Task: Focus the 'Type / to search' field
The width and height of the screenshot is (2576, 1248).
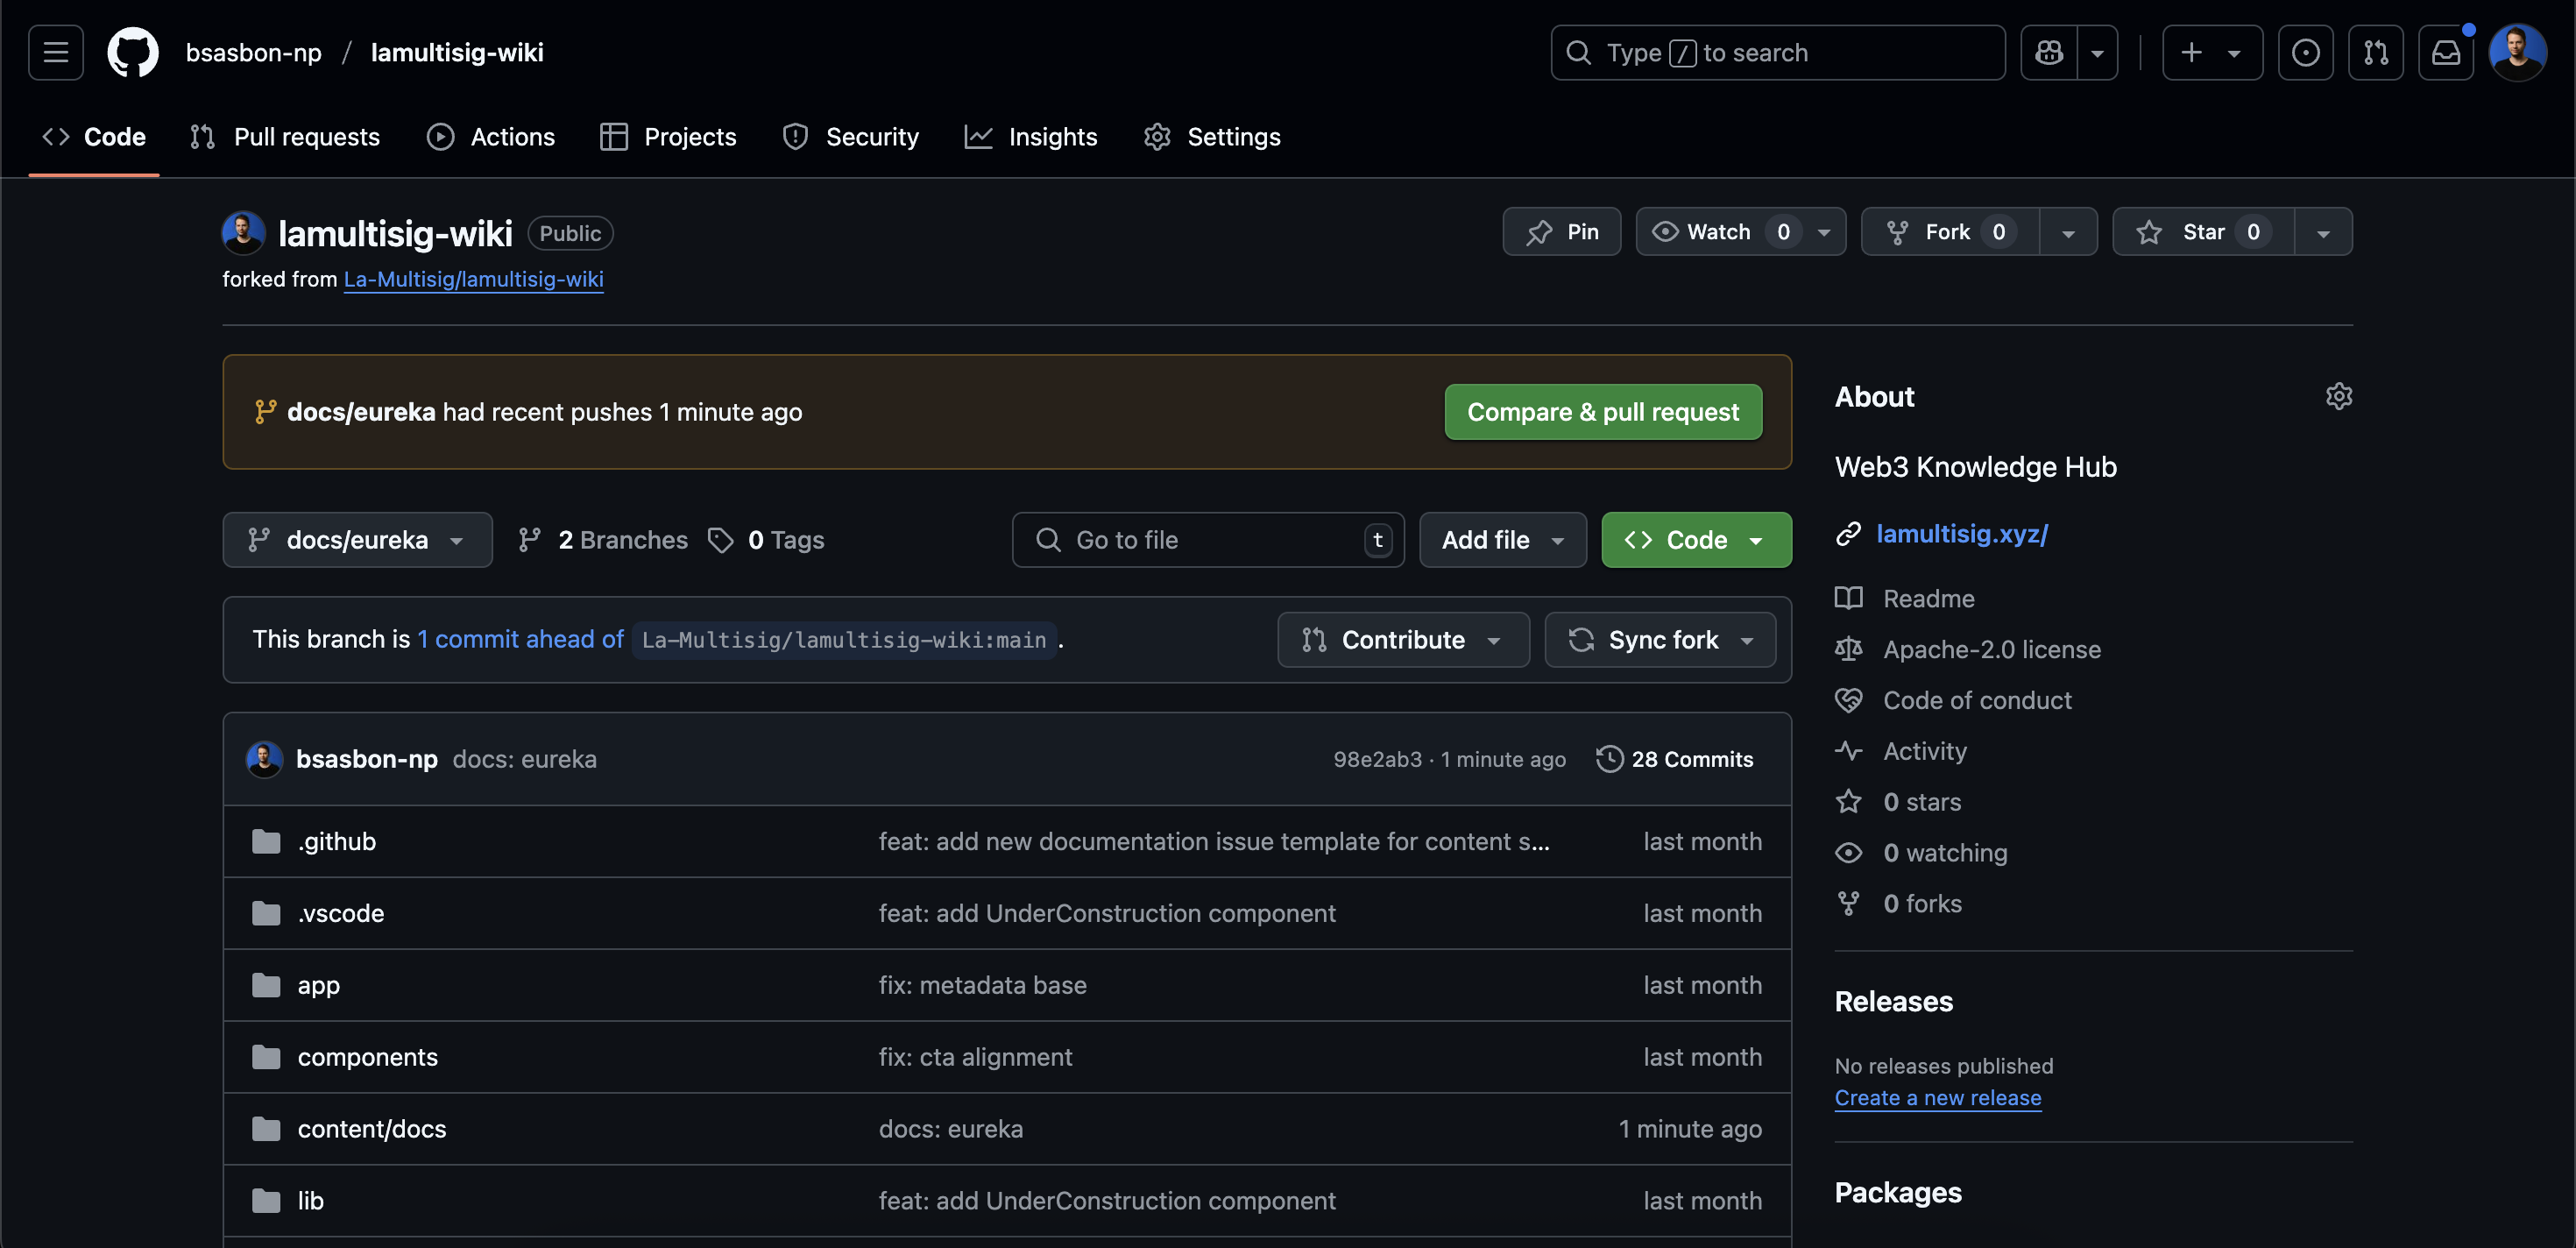Action: tap(1778, 53)
